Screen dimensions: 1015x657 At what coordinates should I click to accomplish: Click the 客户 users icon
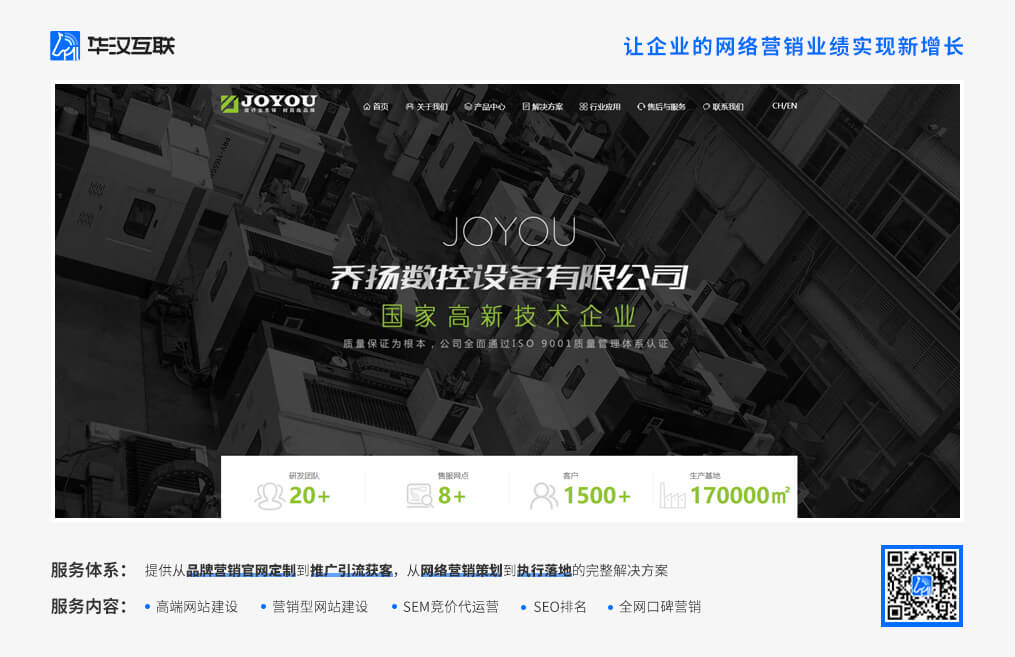click(x=543, y=496)
